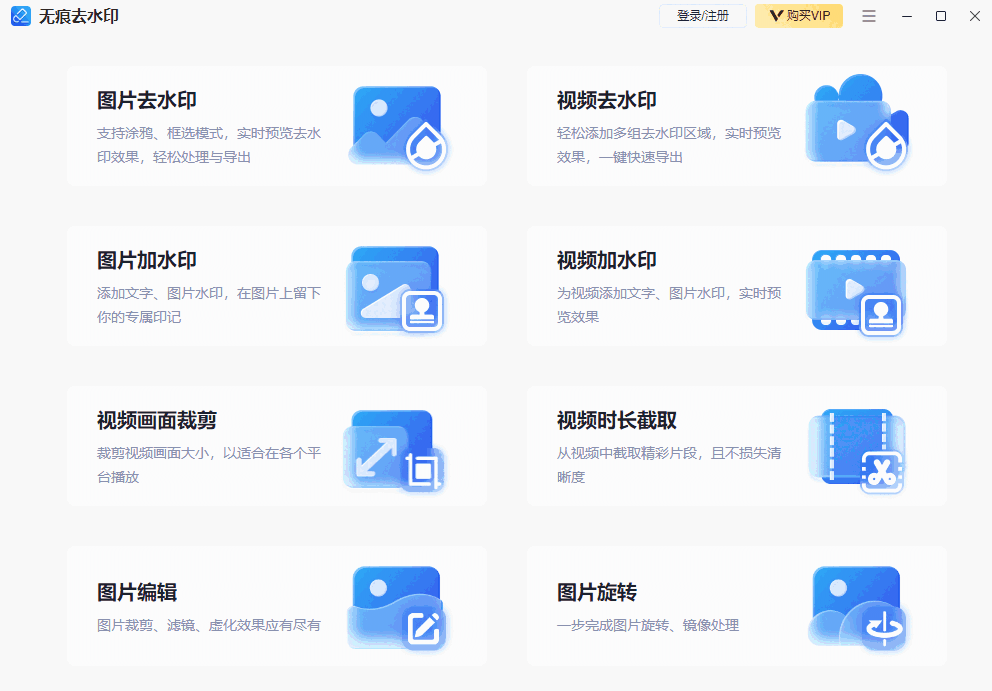Click the 视频去水印 video watermark removal icon
The image size is (992, 691).
856,124
